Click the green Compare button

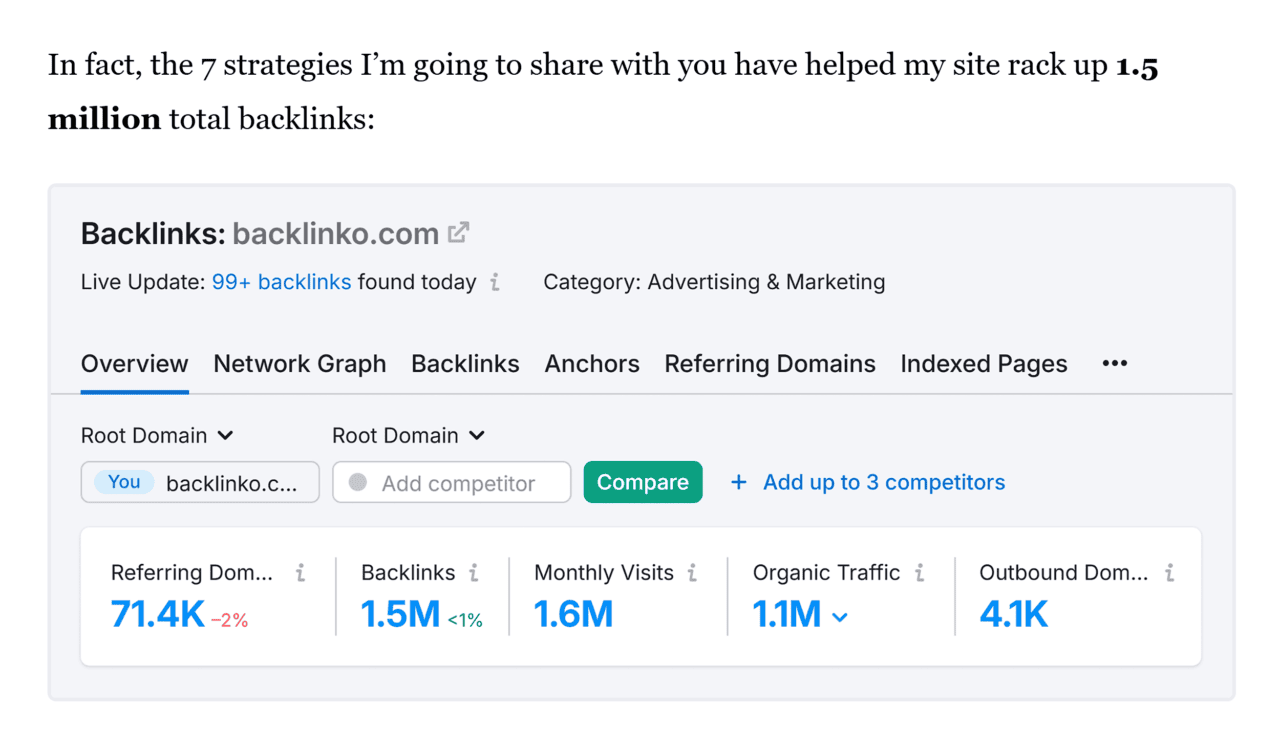point(643,481)
